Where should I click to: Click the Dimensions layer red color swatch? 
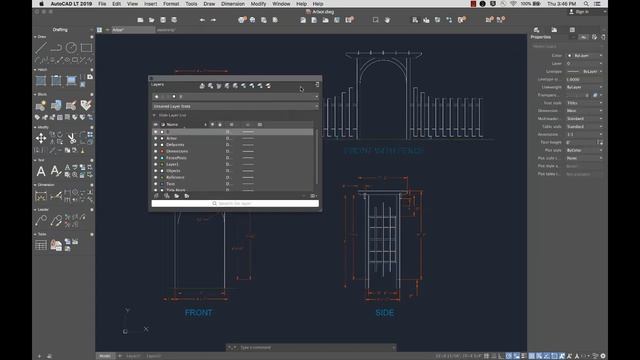162,151
